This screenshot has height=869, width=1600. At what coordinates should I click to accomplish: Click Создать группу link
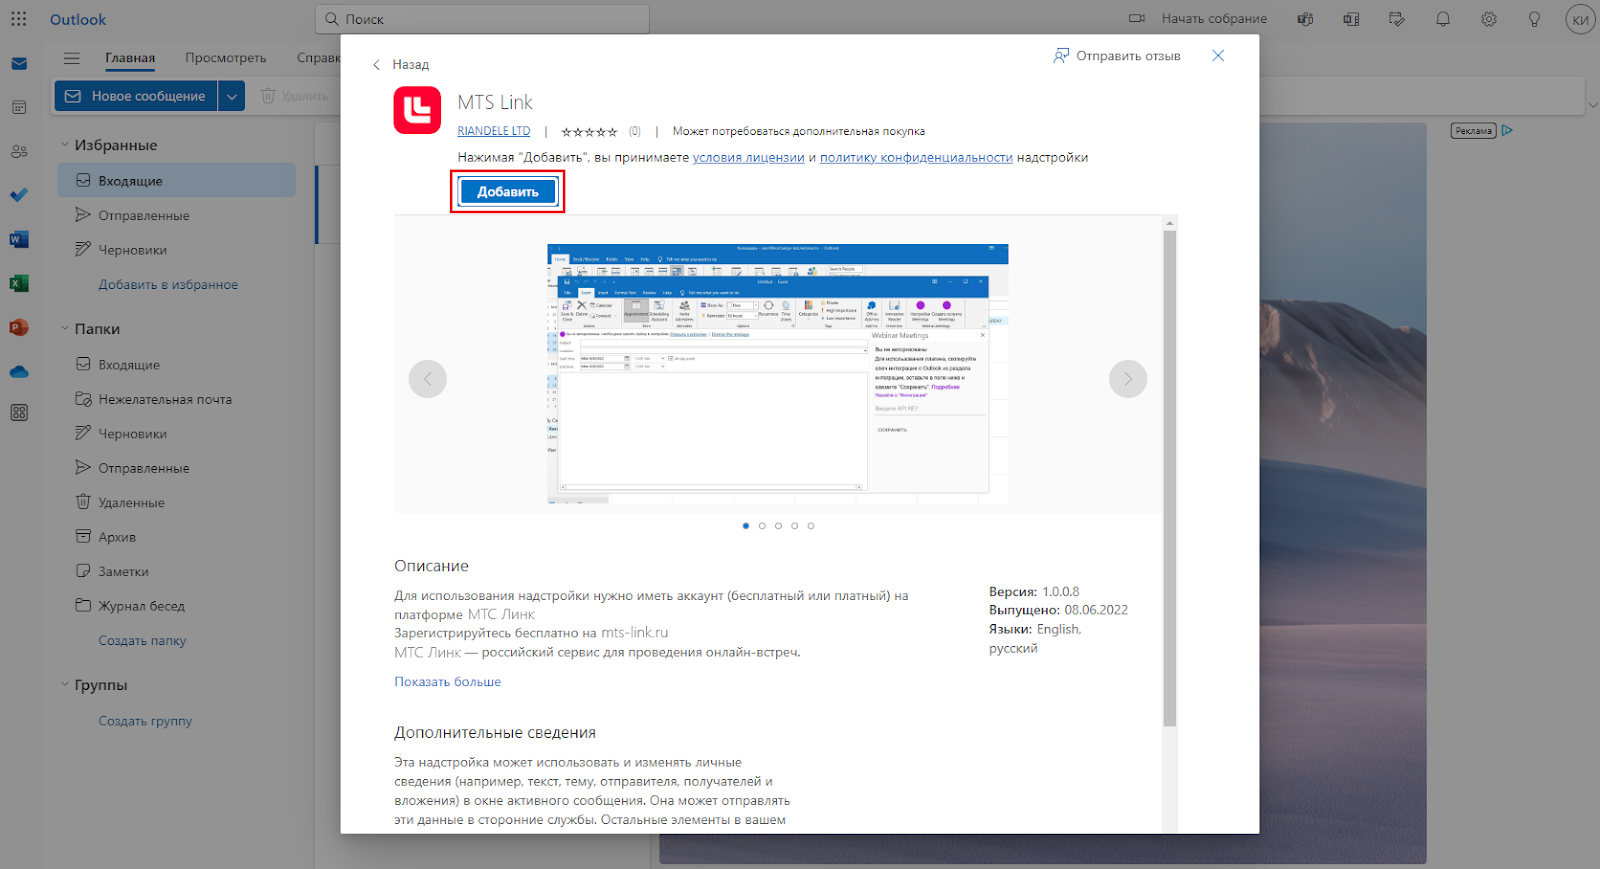145,721
